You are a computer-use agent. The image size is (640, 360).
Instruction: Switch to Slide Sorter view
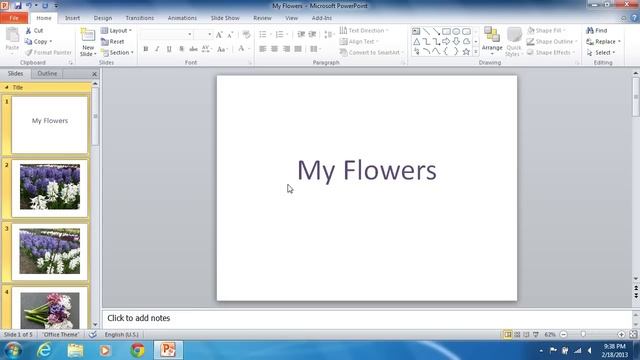pyautogui.click(x=517, y=334)
